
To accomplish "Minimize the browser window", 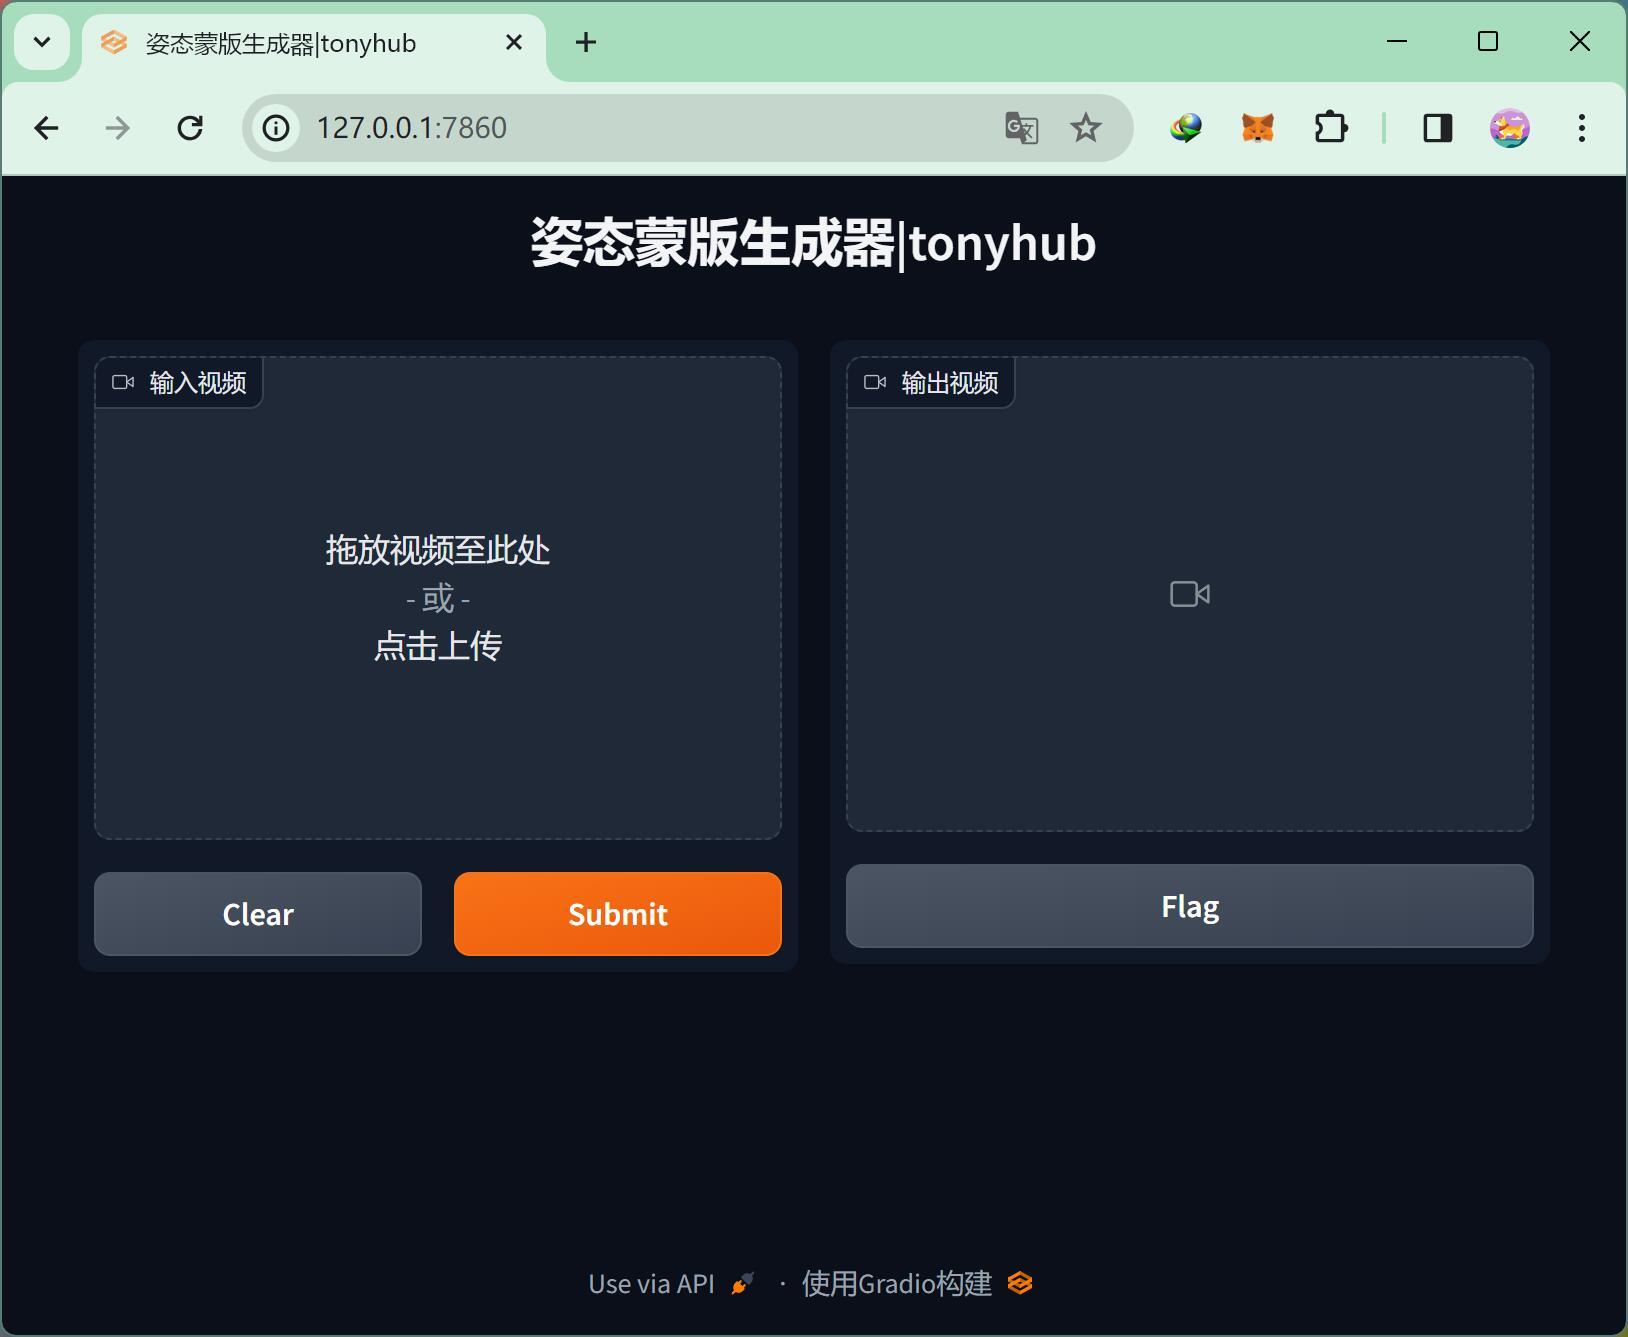I will tap(1397, 41).
